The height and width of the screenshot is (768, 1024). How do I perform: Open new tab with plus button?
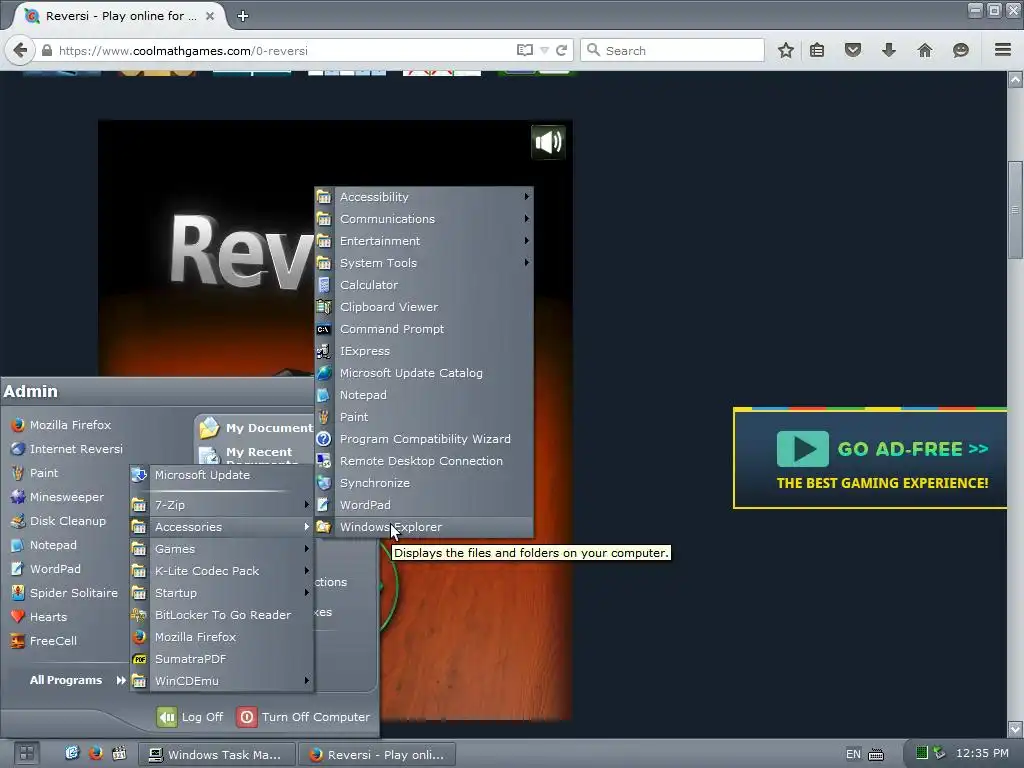243,16
